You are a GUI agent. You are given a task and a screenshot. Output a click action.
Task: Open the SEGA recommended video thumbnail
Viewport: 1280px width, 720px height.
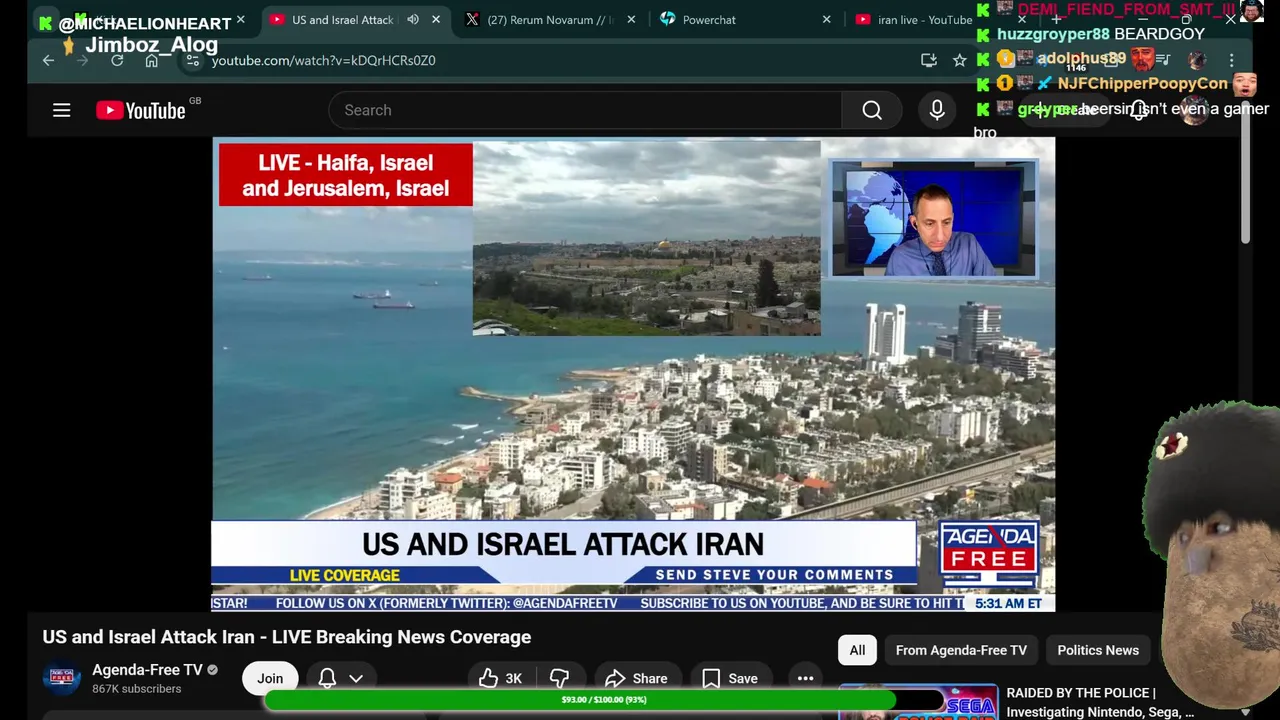(x=918, y=702)
